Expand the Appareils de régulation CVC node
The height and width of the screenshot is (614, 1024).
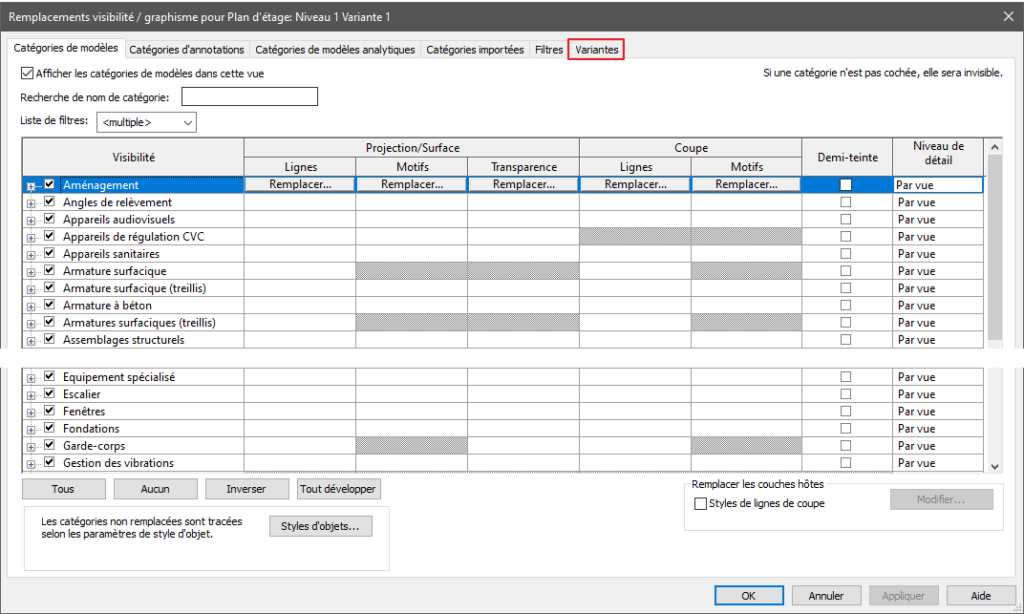coord(31,238)
